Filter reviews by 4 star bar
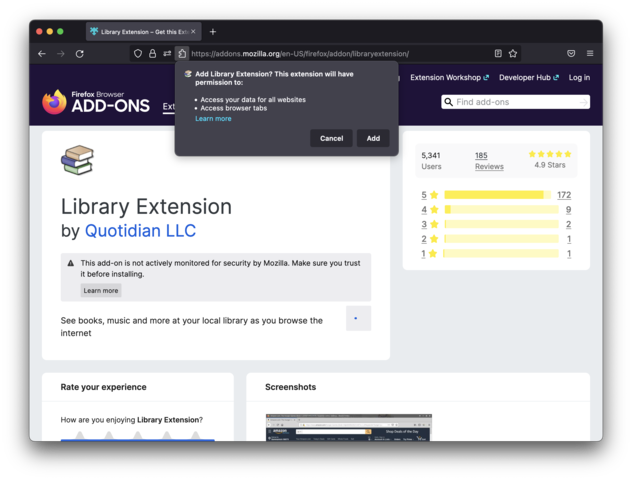This screenshot has width=632, height=480. point(501,210)
